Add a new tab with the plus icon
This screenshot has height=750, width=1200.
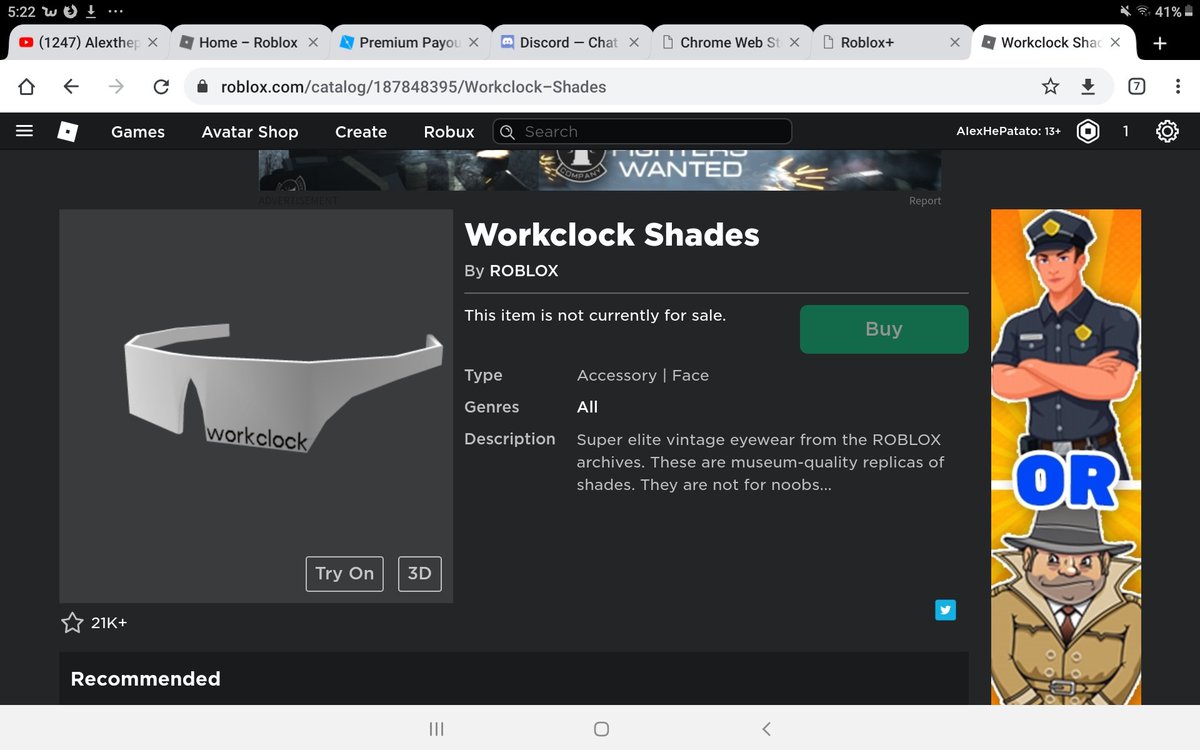(x=1160, y=43)
